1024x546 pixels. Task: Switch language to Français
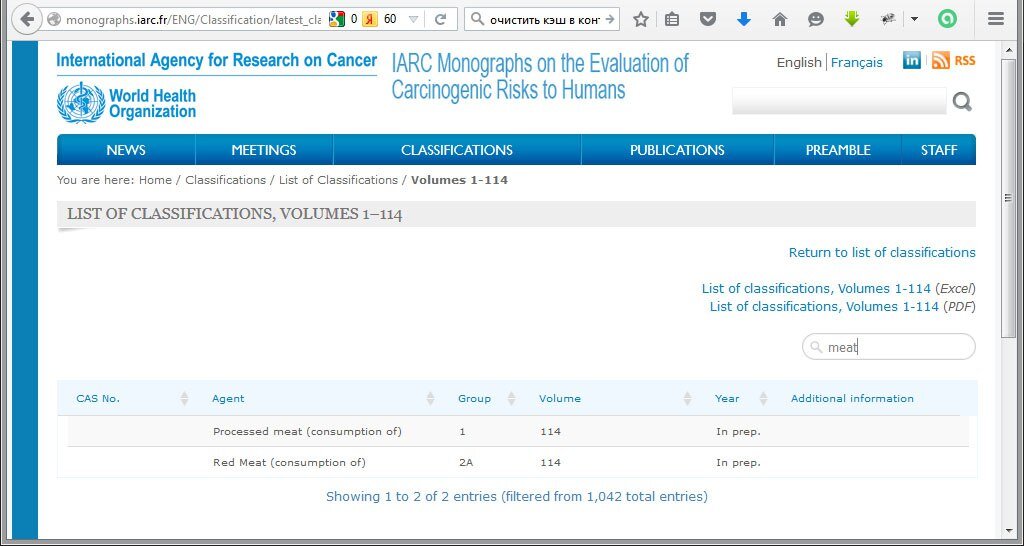[x=856, y=63]
